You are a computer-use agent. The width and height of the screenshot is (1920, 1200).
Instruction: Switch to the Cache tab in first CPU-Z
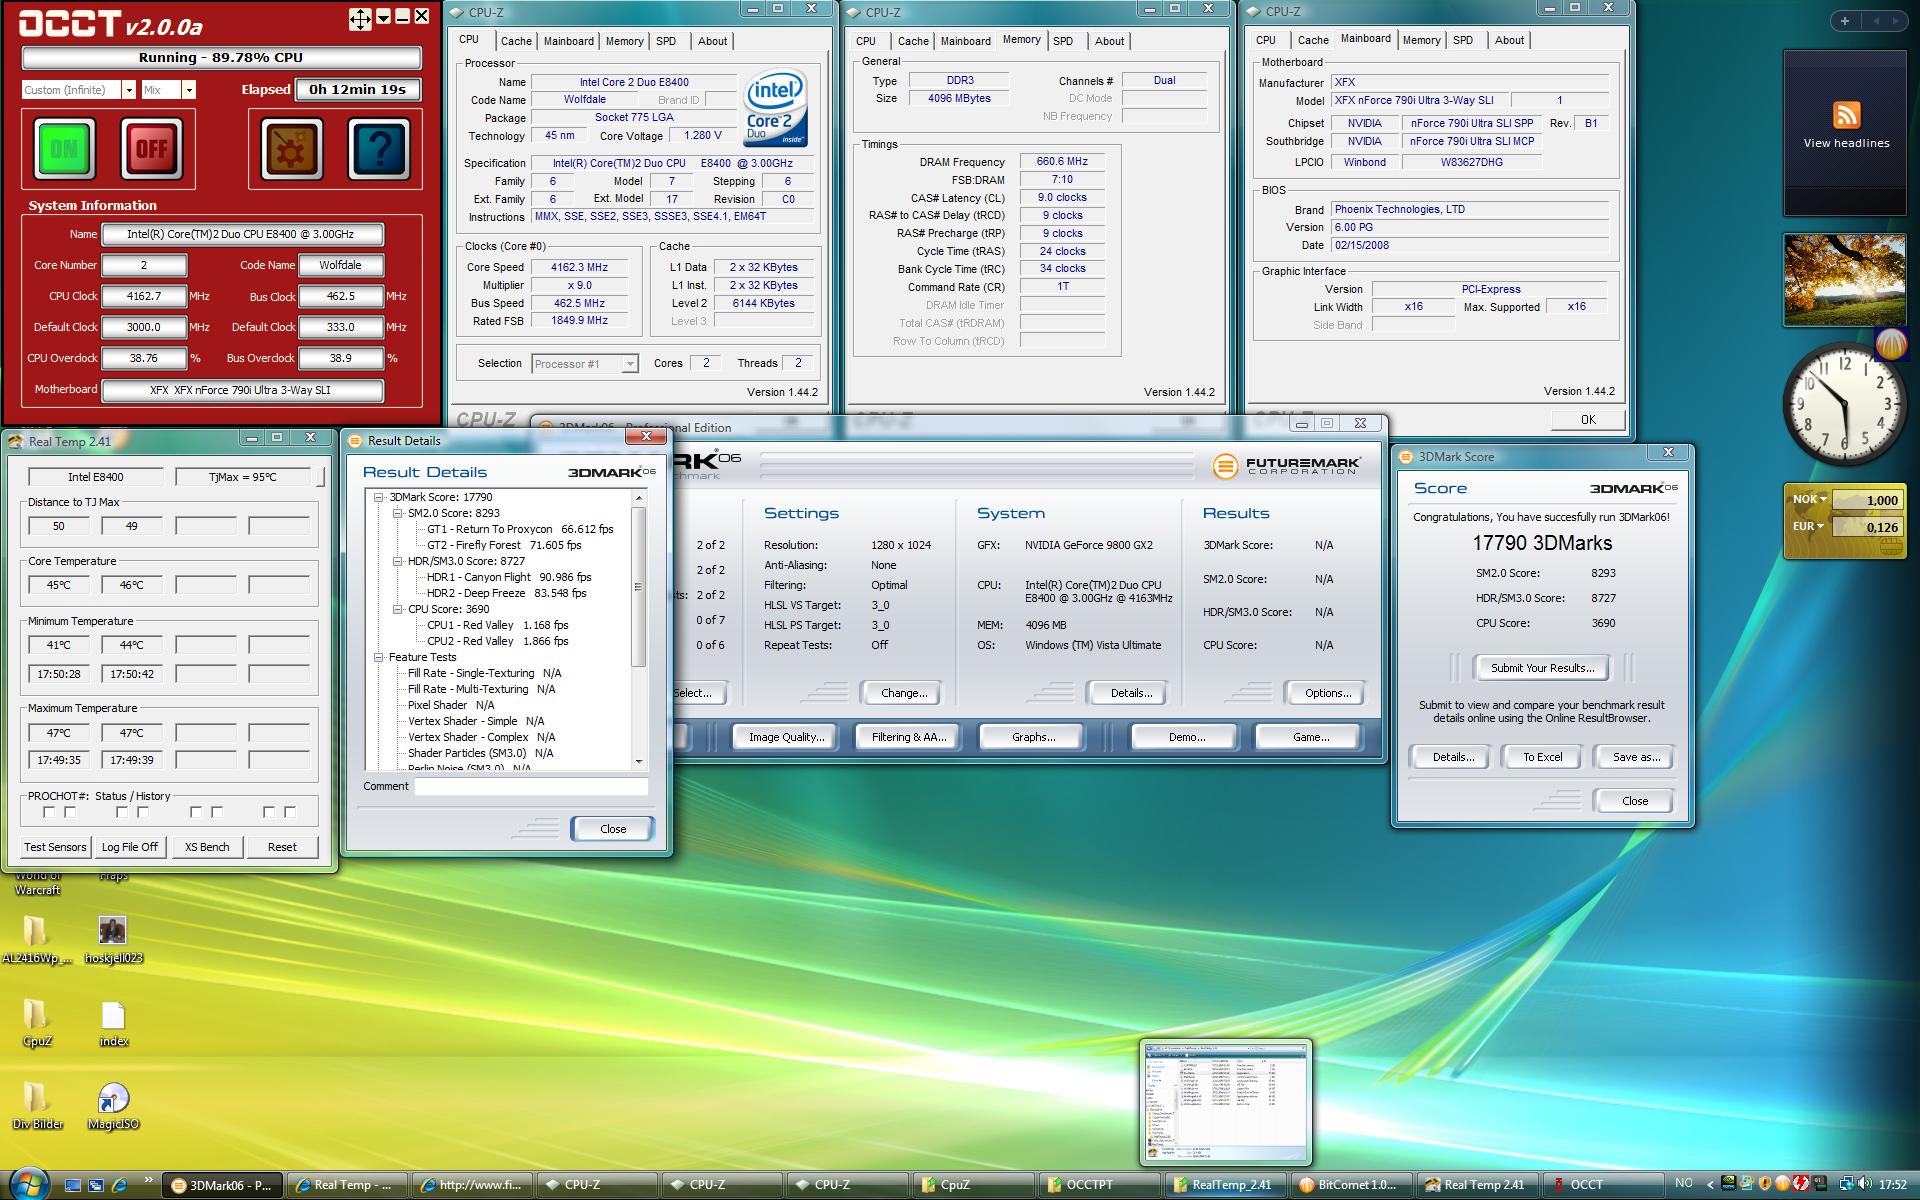(516, 41)
